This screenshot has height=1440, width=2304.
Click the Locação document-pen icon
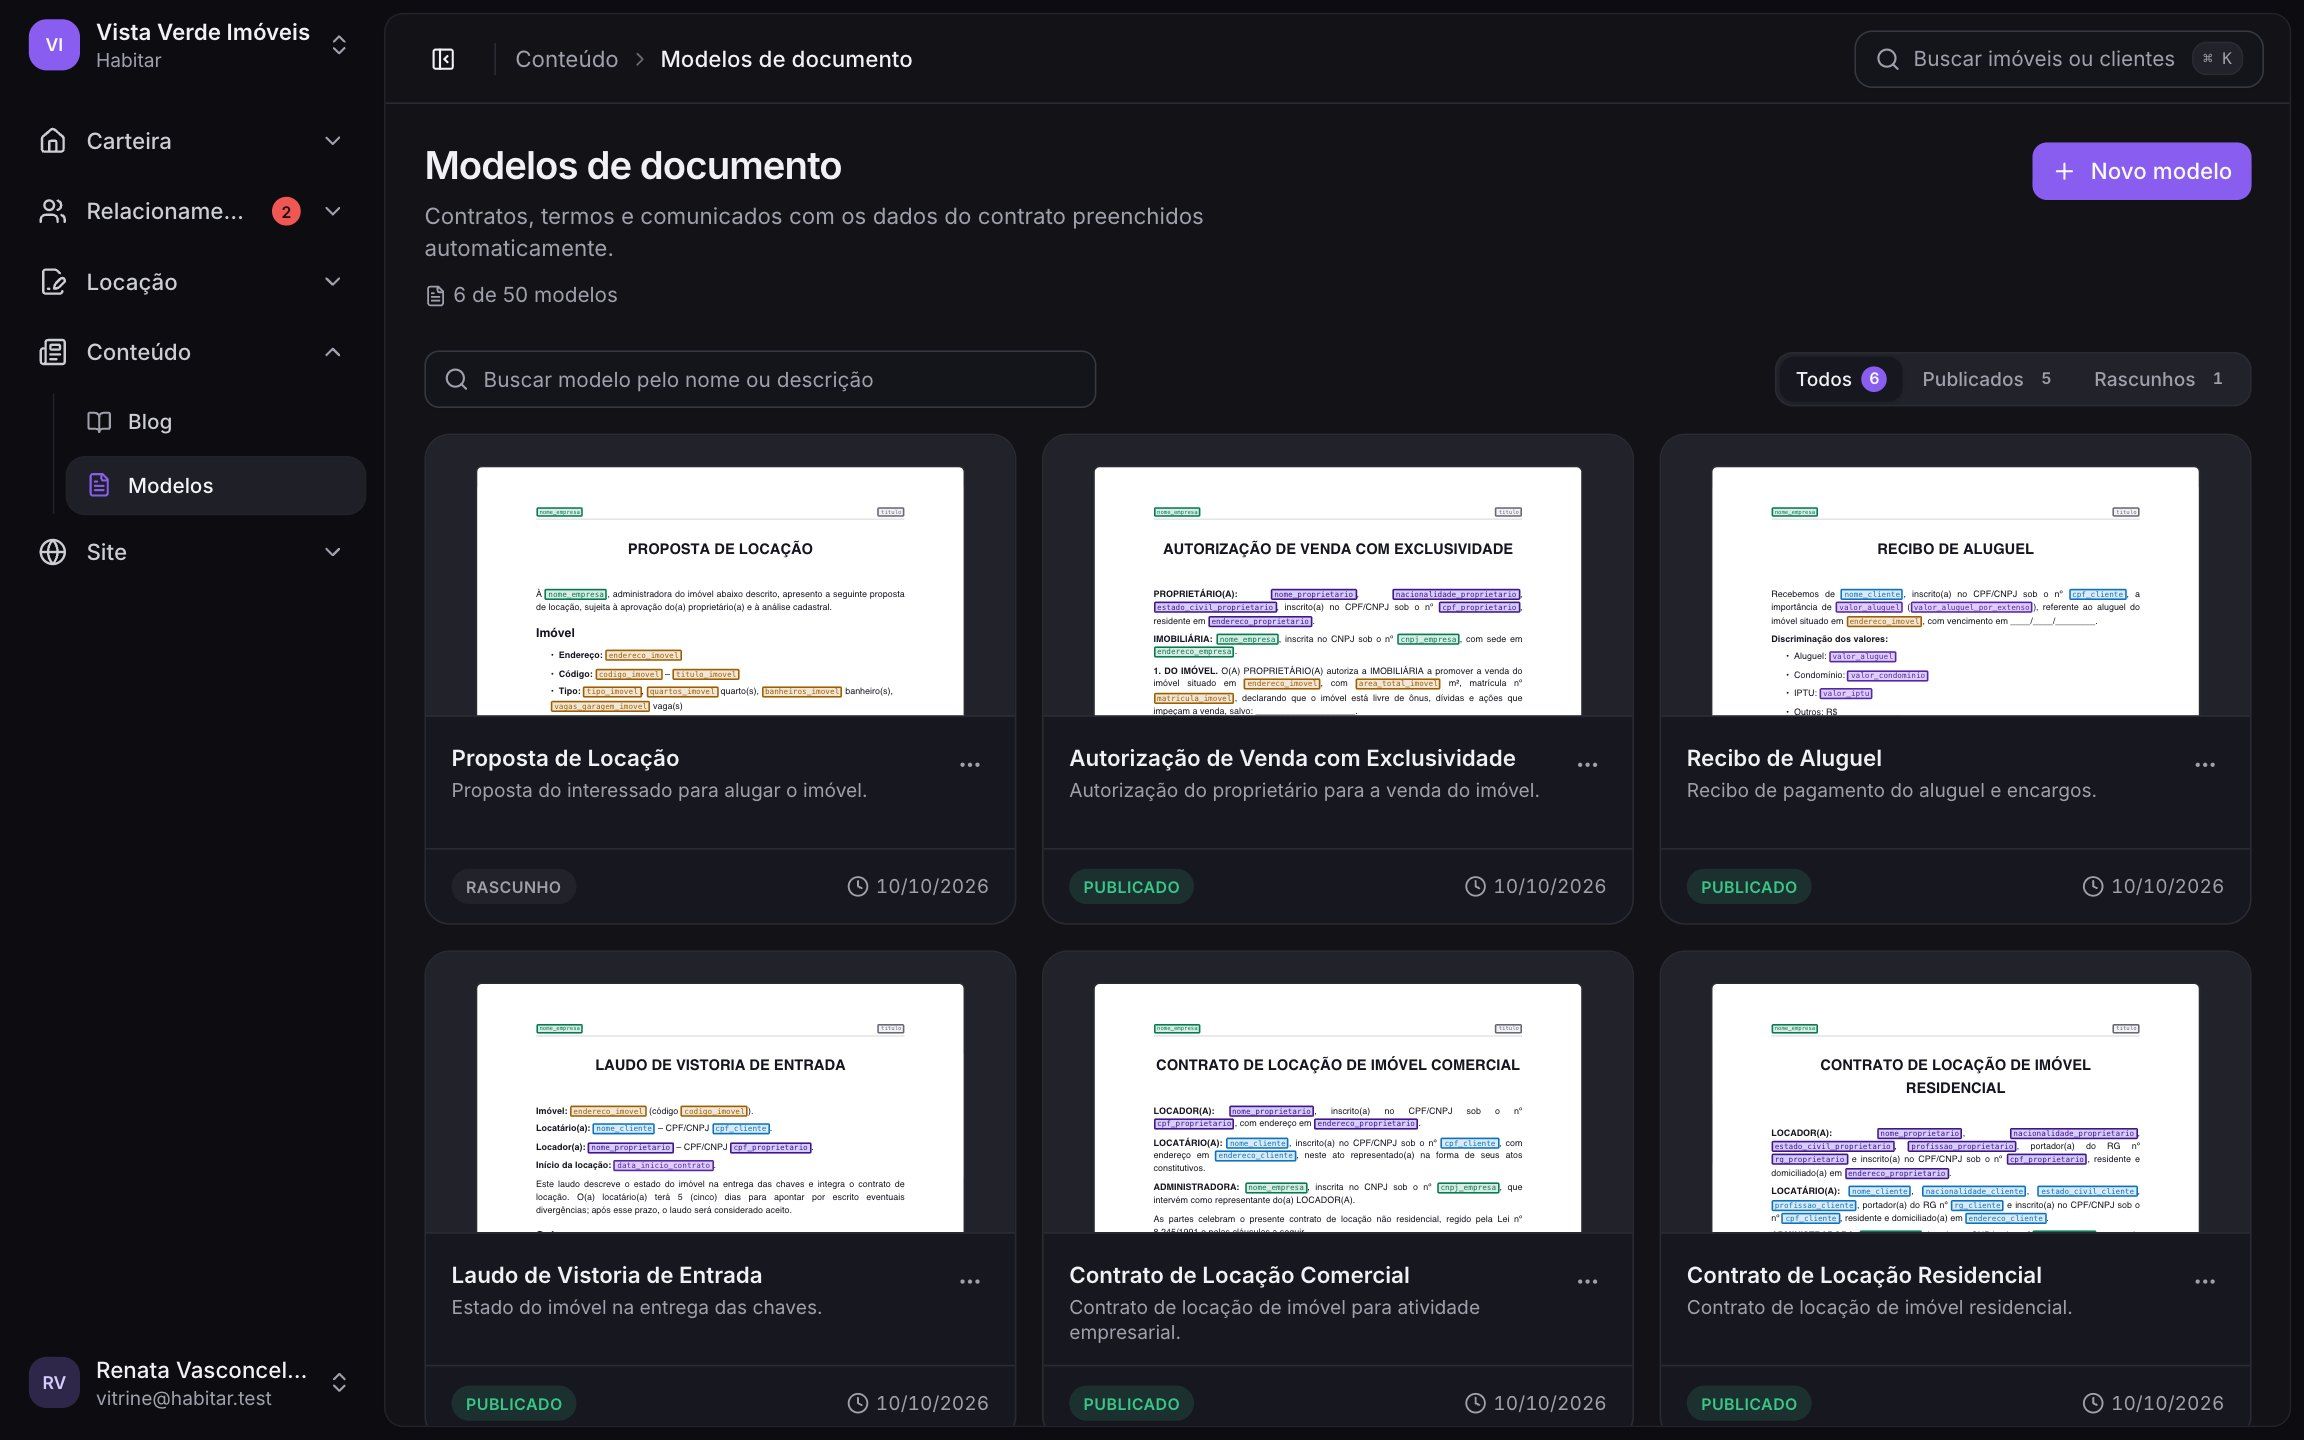coord(53,282)
